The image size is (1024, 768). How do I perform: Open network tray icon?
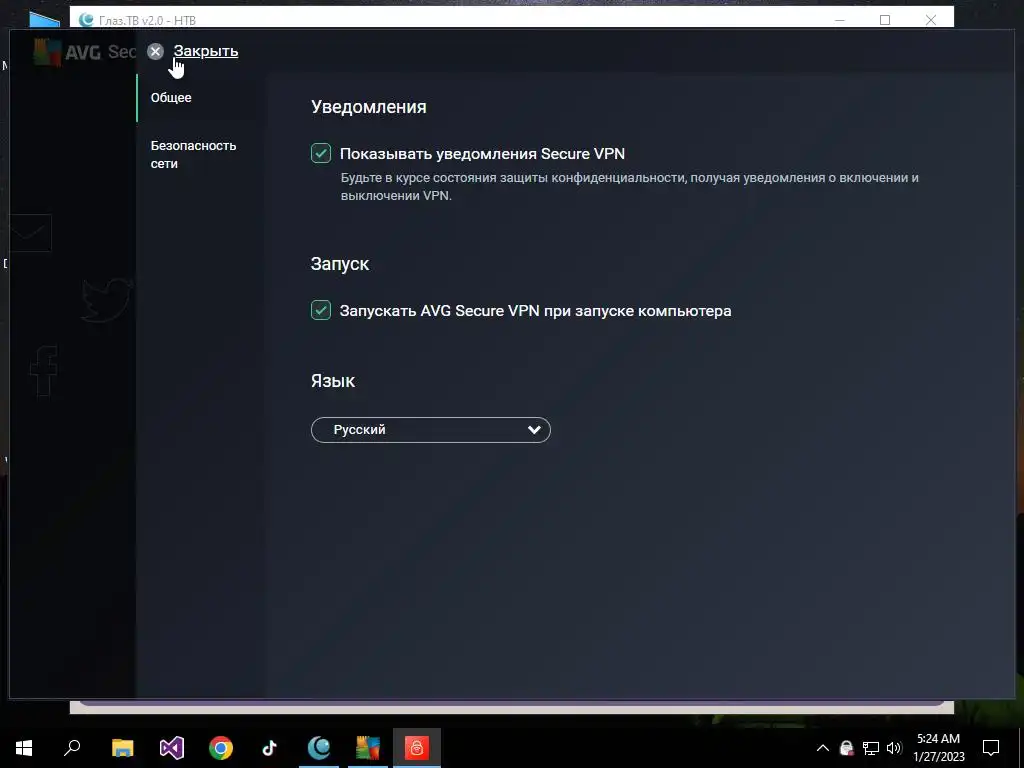[871, 748]
